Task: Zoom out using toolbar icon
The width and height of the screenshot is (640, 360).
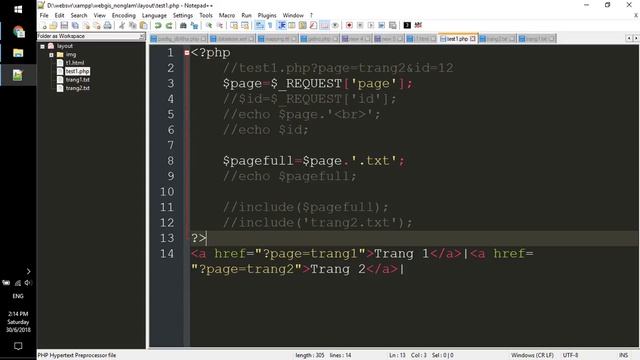Action: click(x=220, y=26)
